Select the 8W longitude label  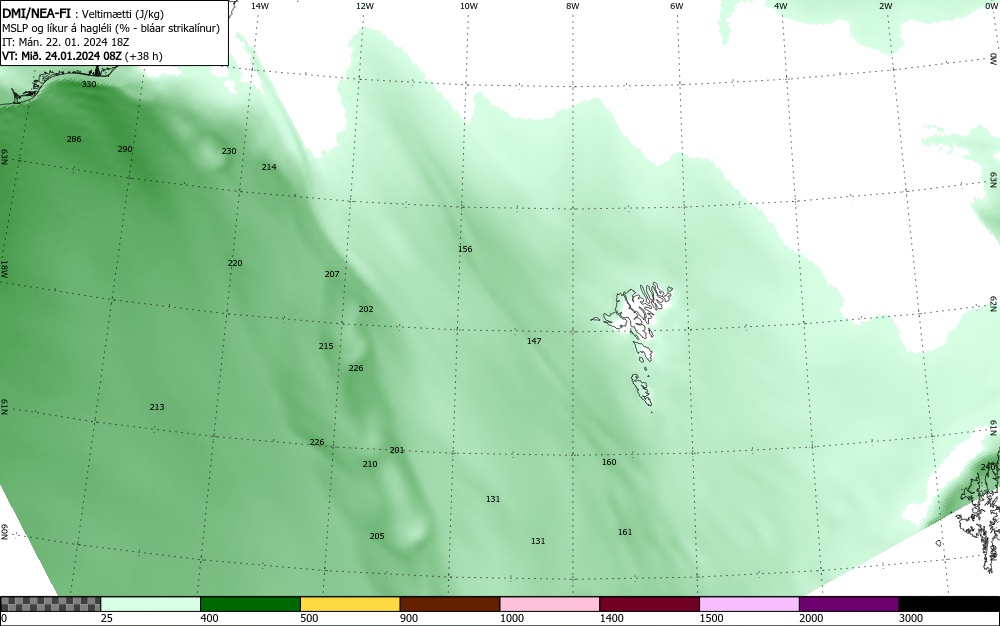pyautogui.click(x=573, y=6)
